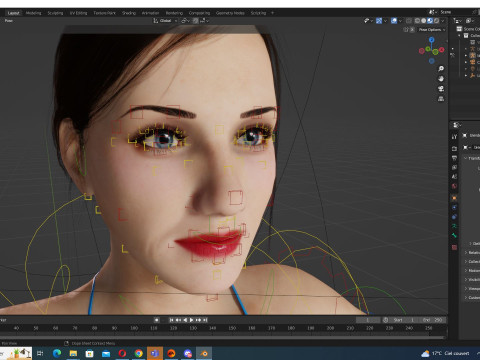The height and width of the screenshot is (360, 480).
Task: Open proportional editing falloff options
Action: pyautogui.click(x=205, y=21)
